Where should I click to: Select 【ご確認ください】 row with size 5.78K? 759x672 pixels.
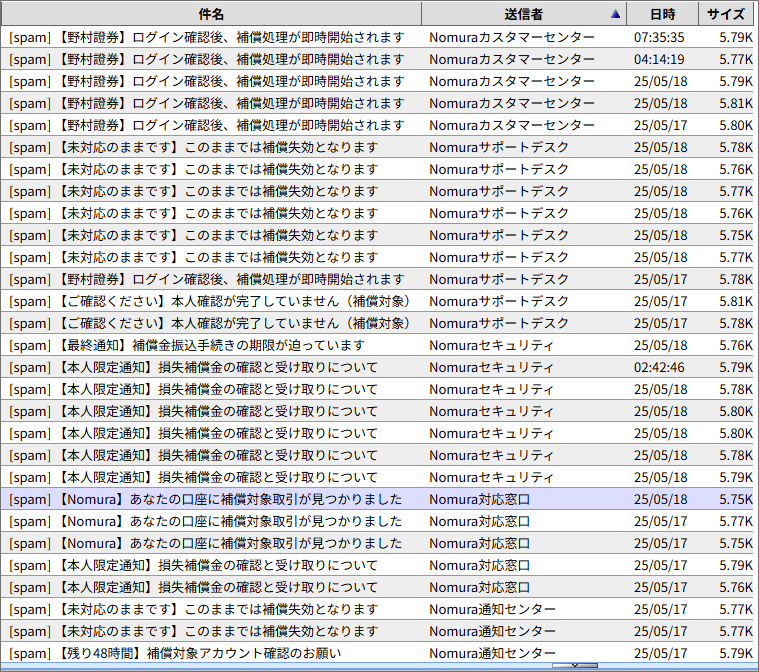(377, 323)
